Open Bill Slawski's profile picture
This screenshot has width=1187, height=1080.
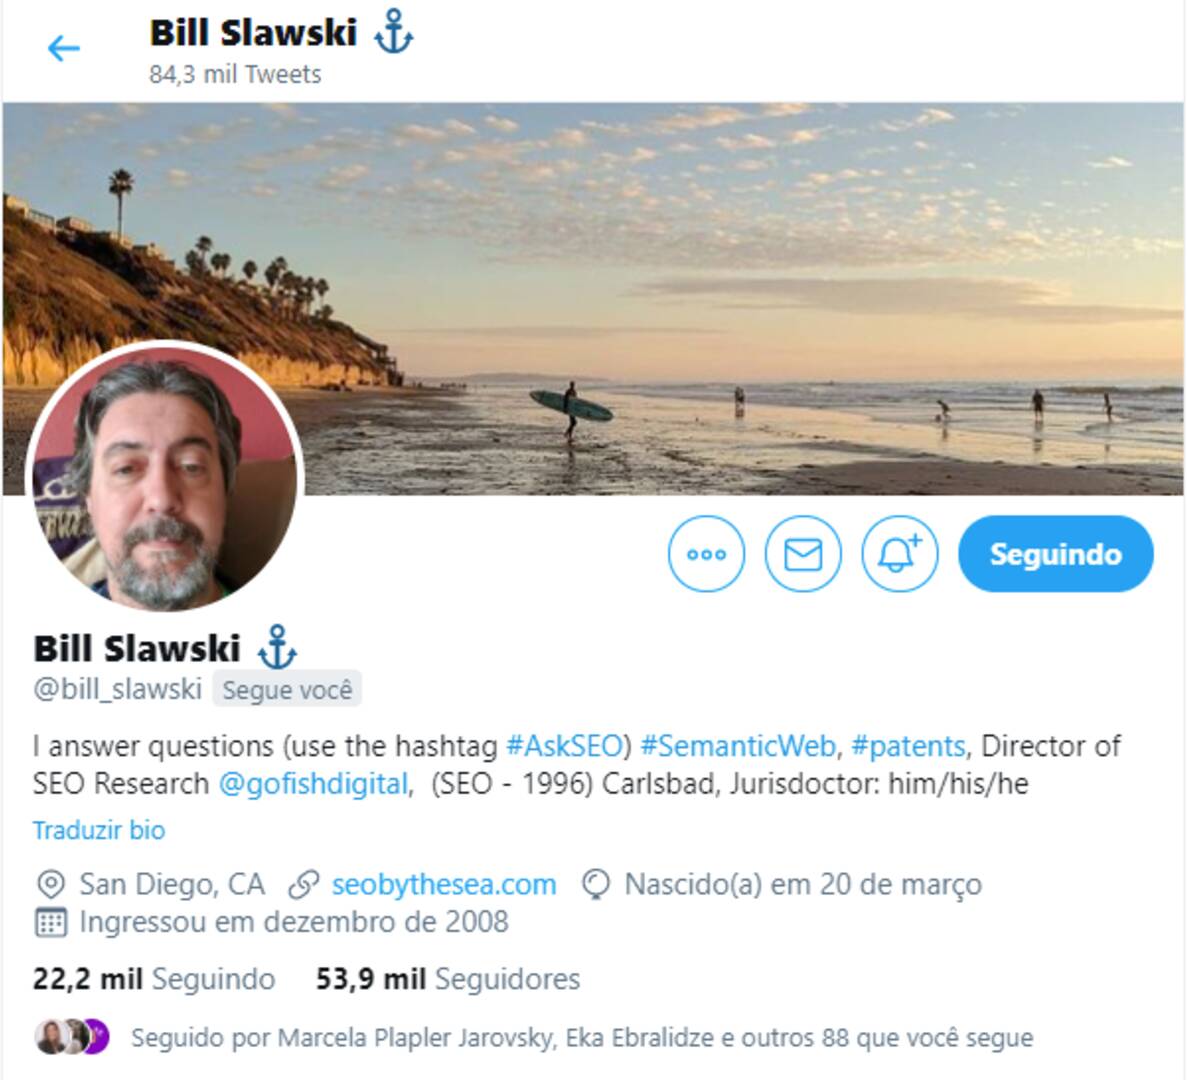point(165,477)
